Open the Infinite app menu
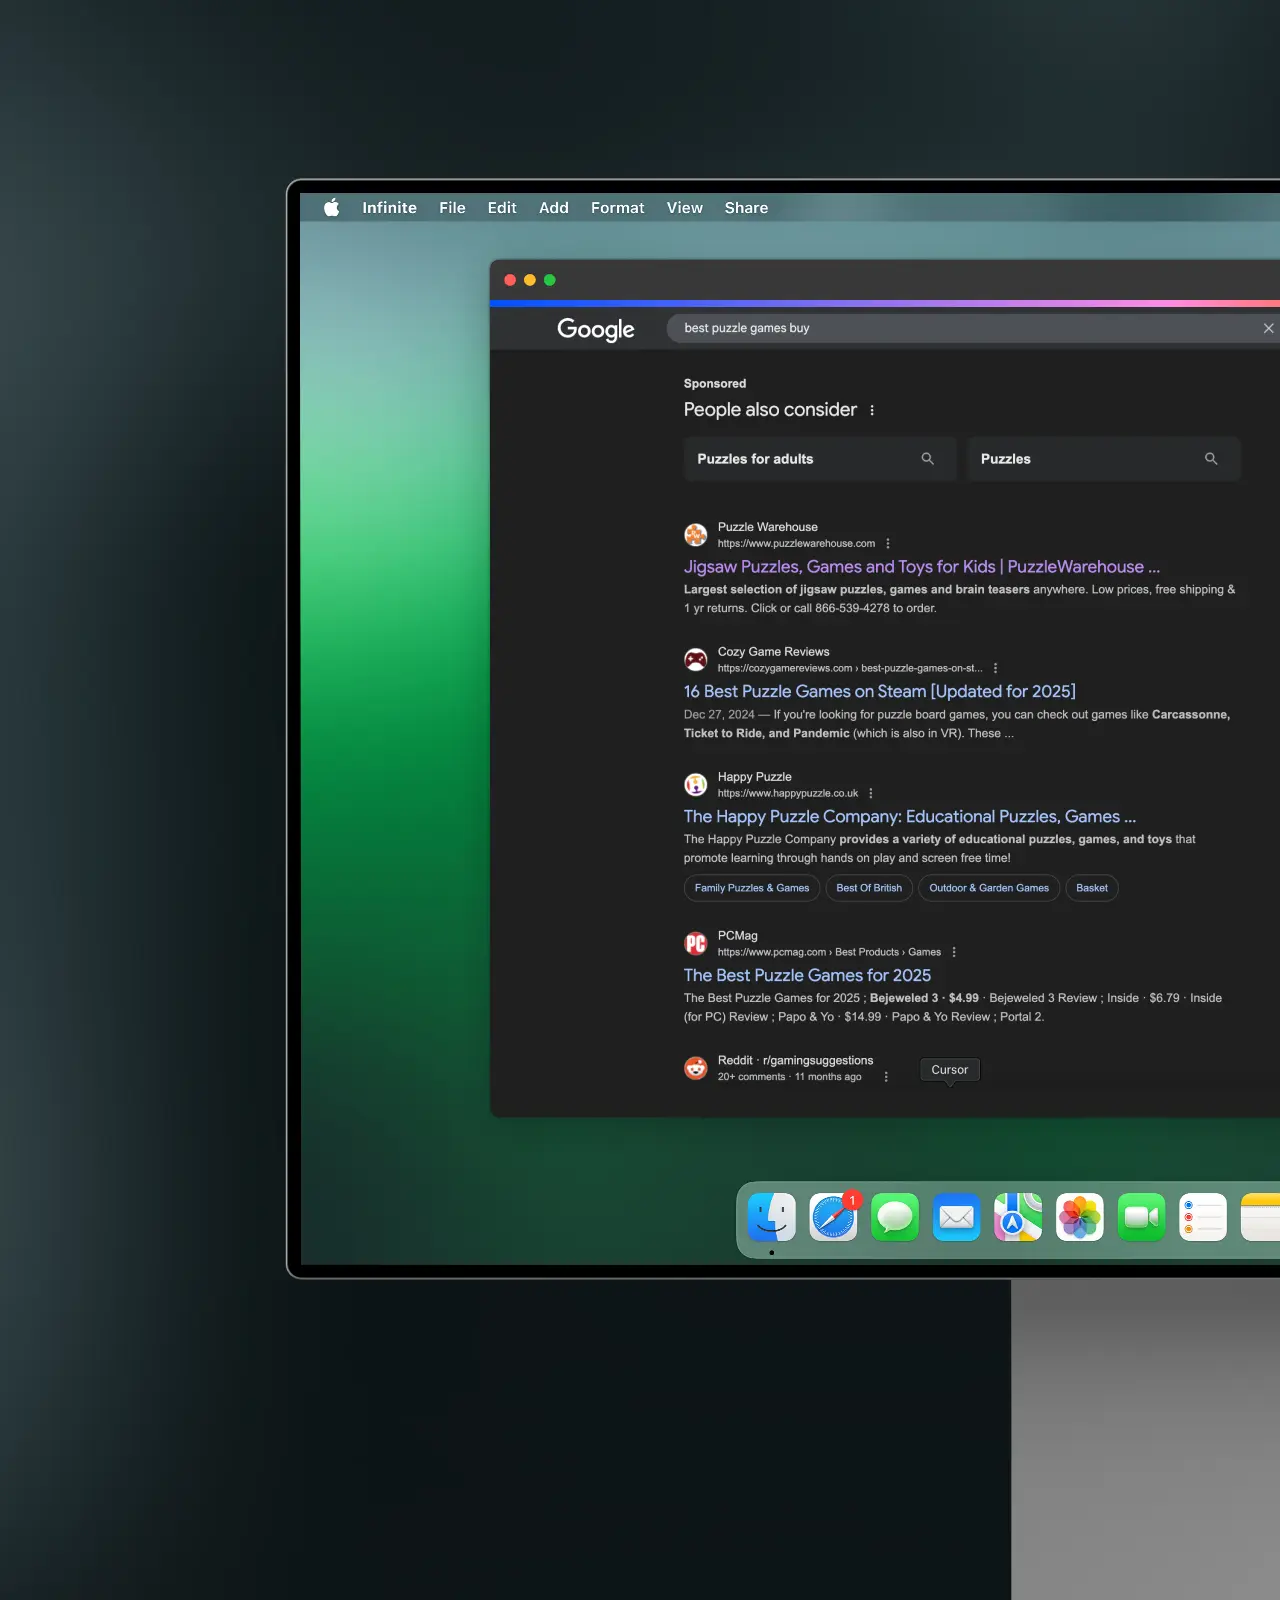 389,208
